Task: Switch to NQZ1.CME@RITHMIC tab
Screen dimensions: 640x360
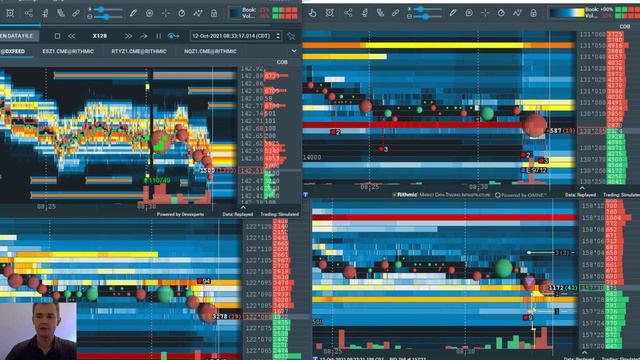Action: click(x=210, y=51)
